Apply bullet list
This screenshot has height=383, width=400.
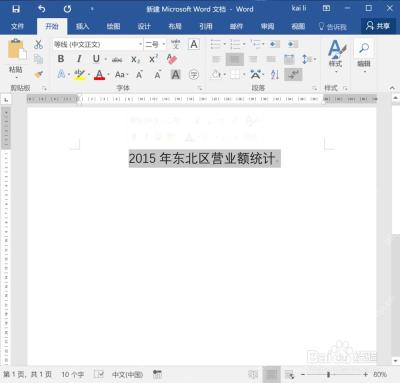[x=216, y=44]
